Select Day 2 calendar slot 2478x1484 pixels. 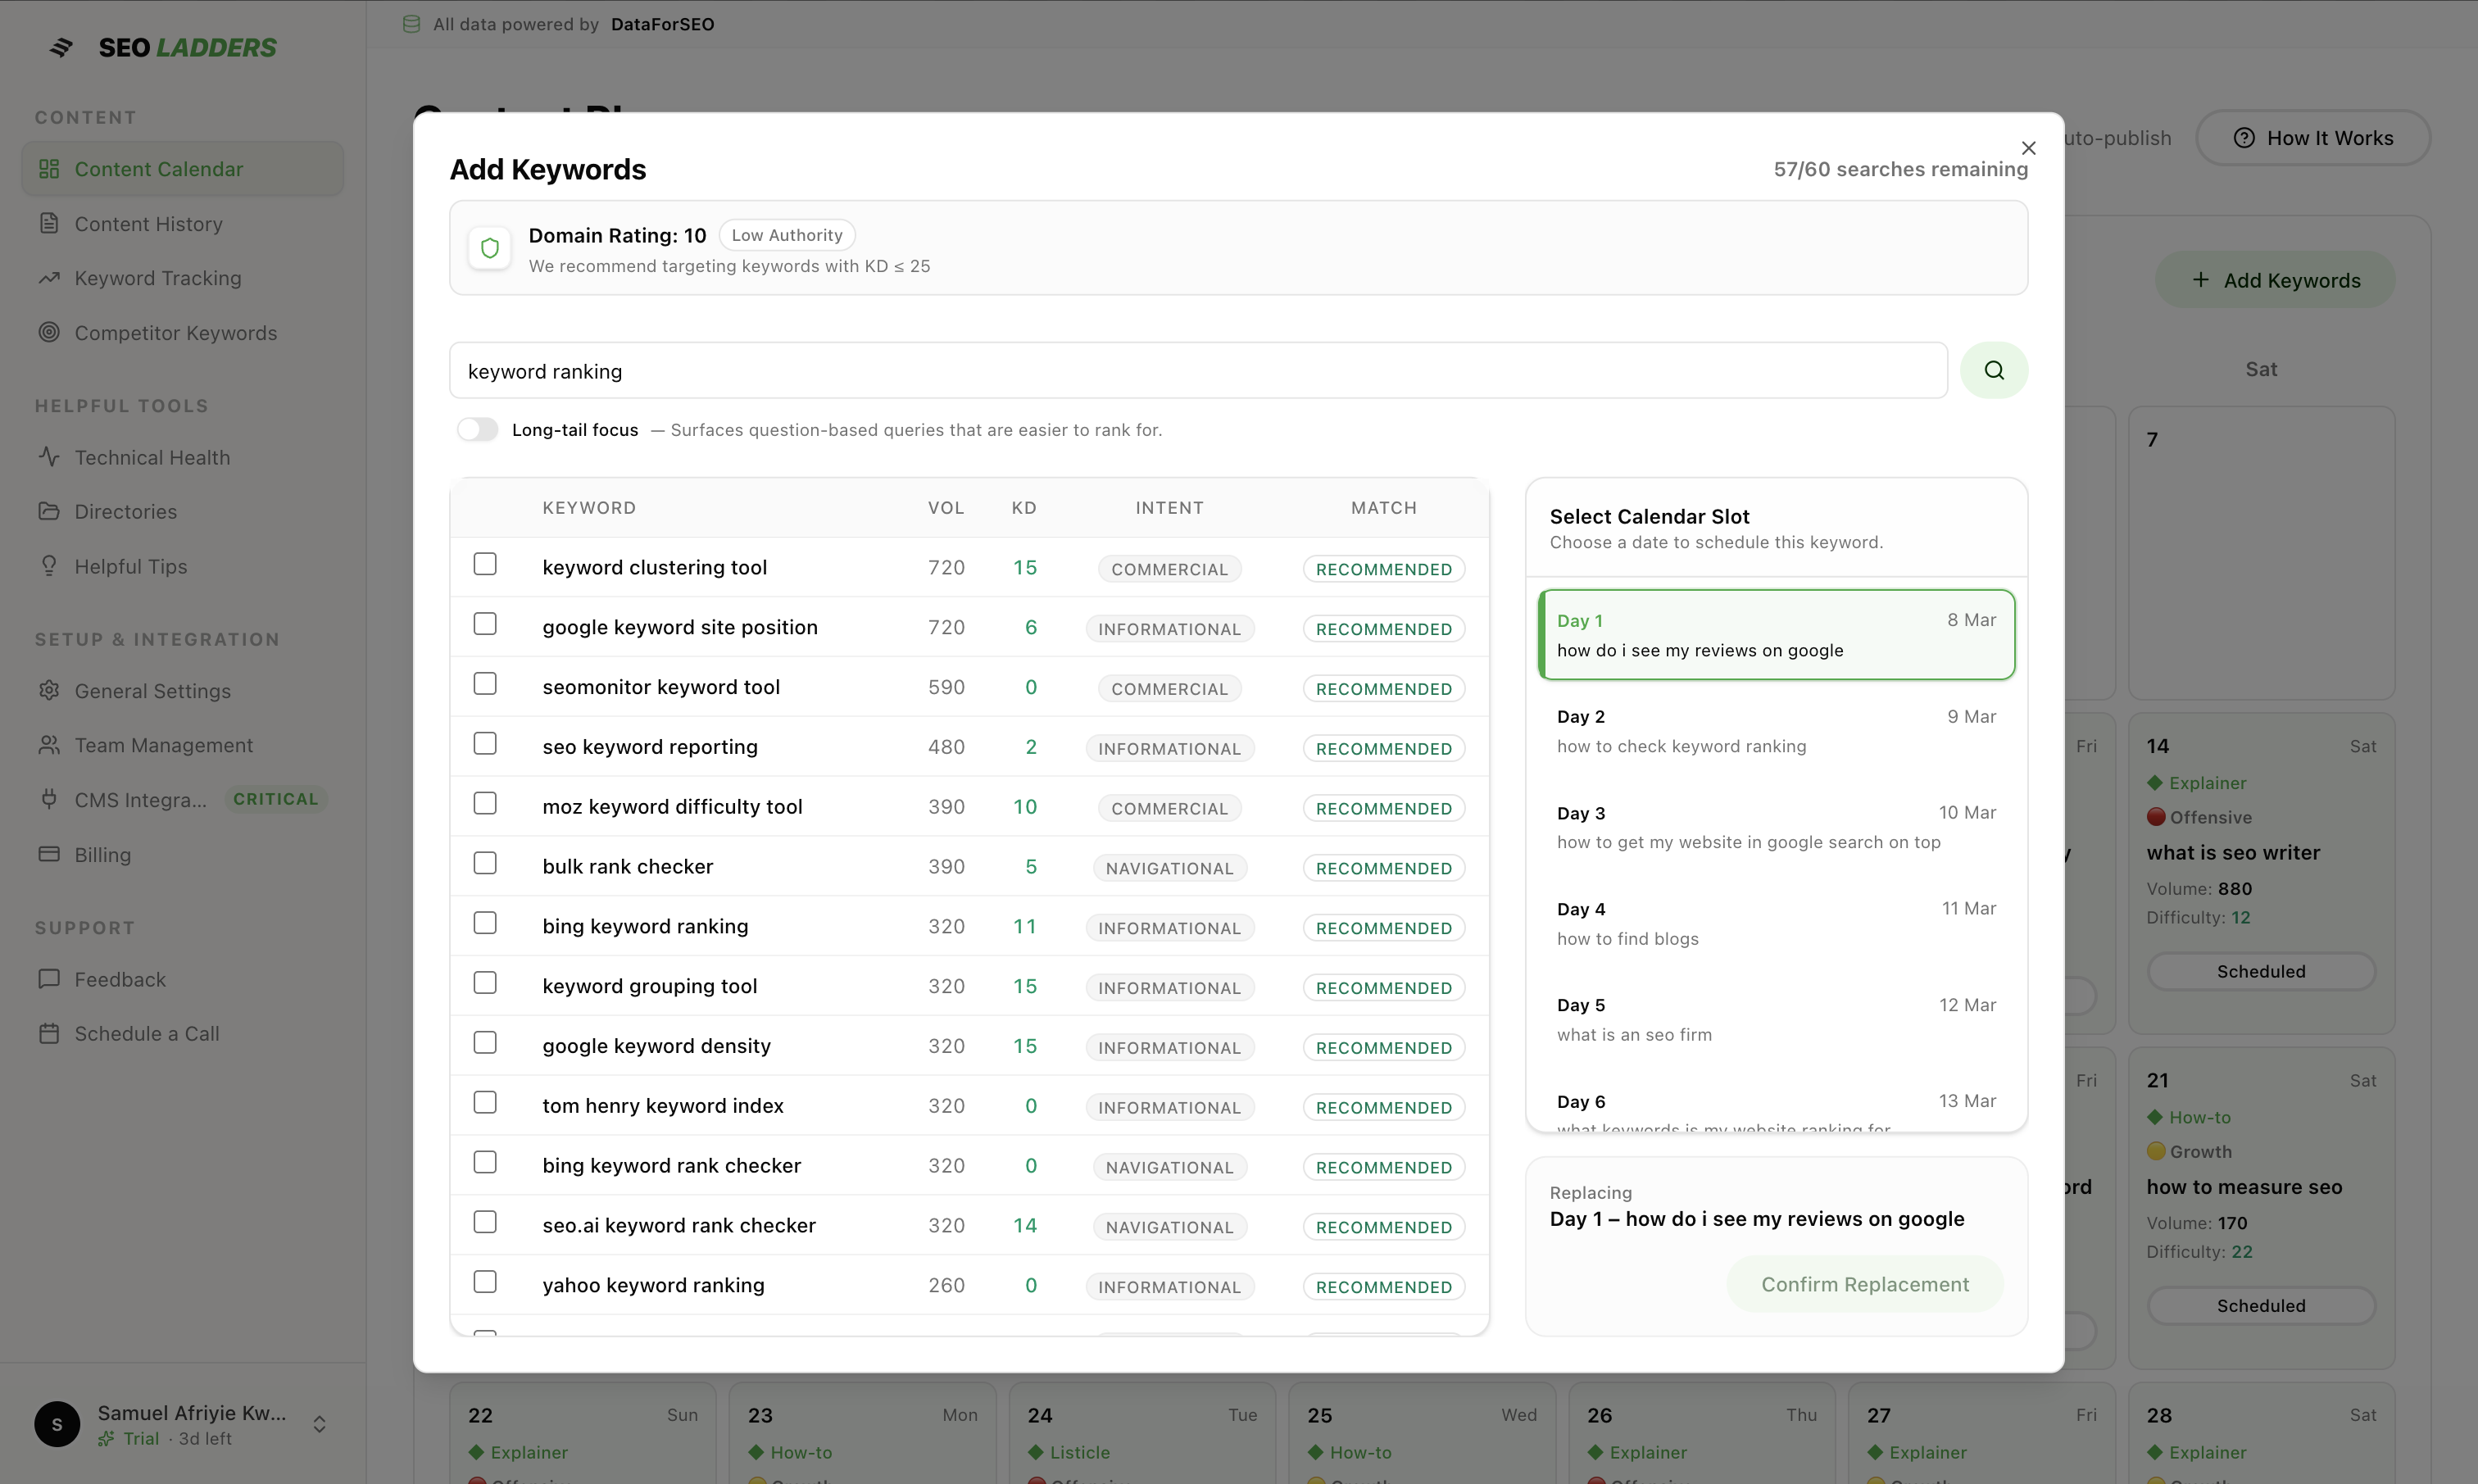tap(1775, 731)
